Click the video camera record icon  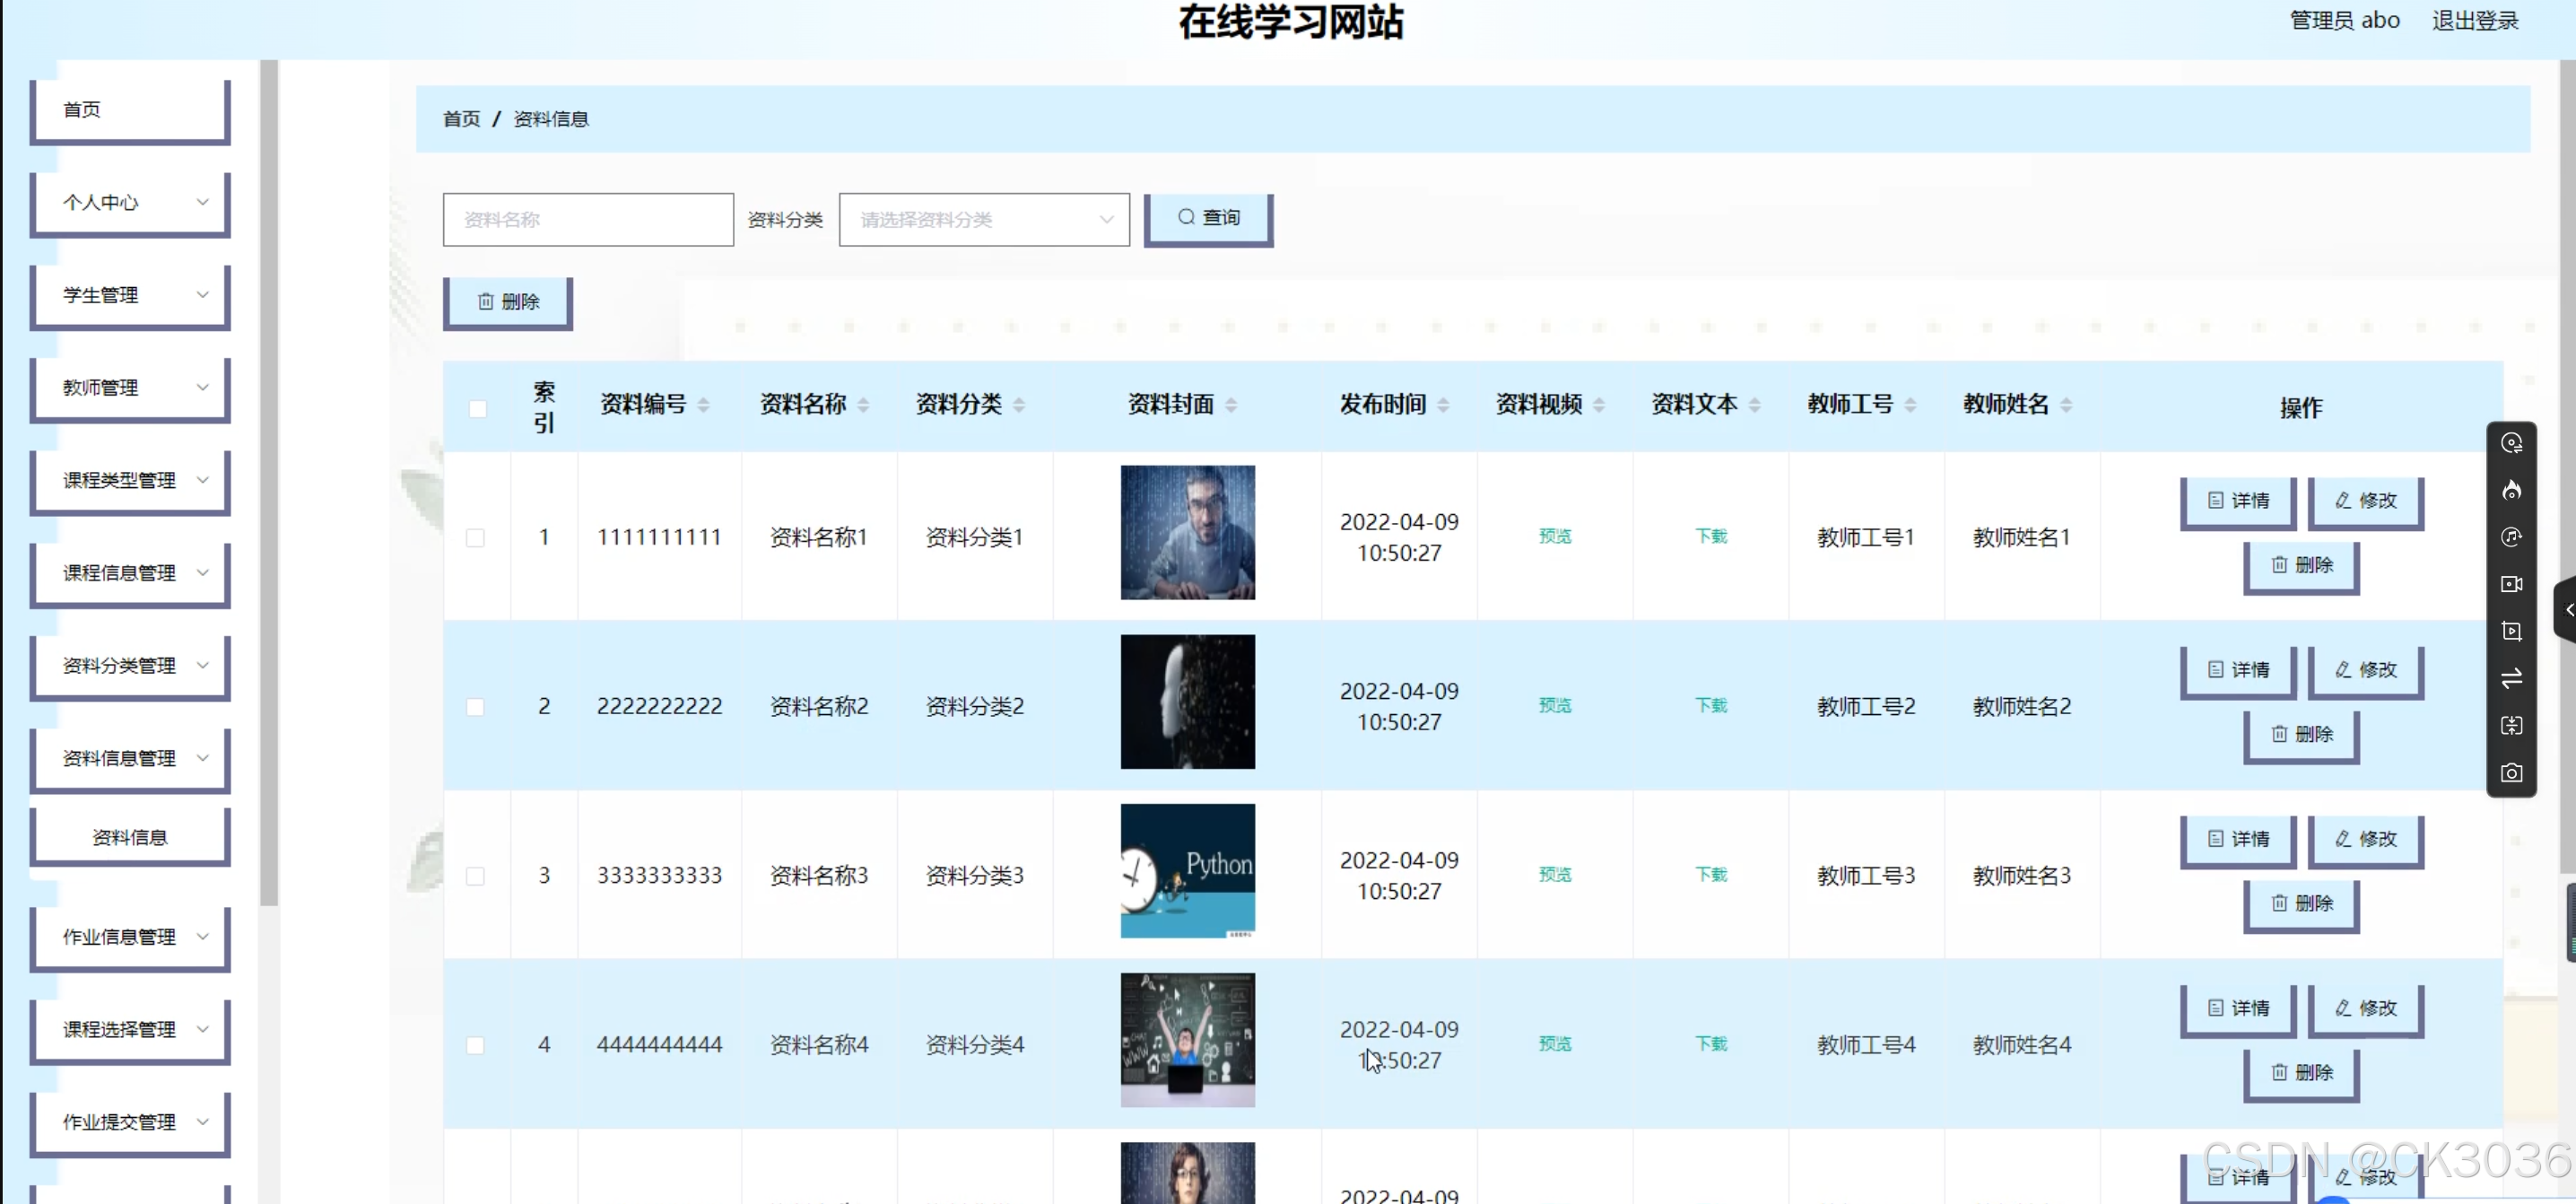(2511, 584)
